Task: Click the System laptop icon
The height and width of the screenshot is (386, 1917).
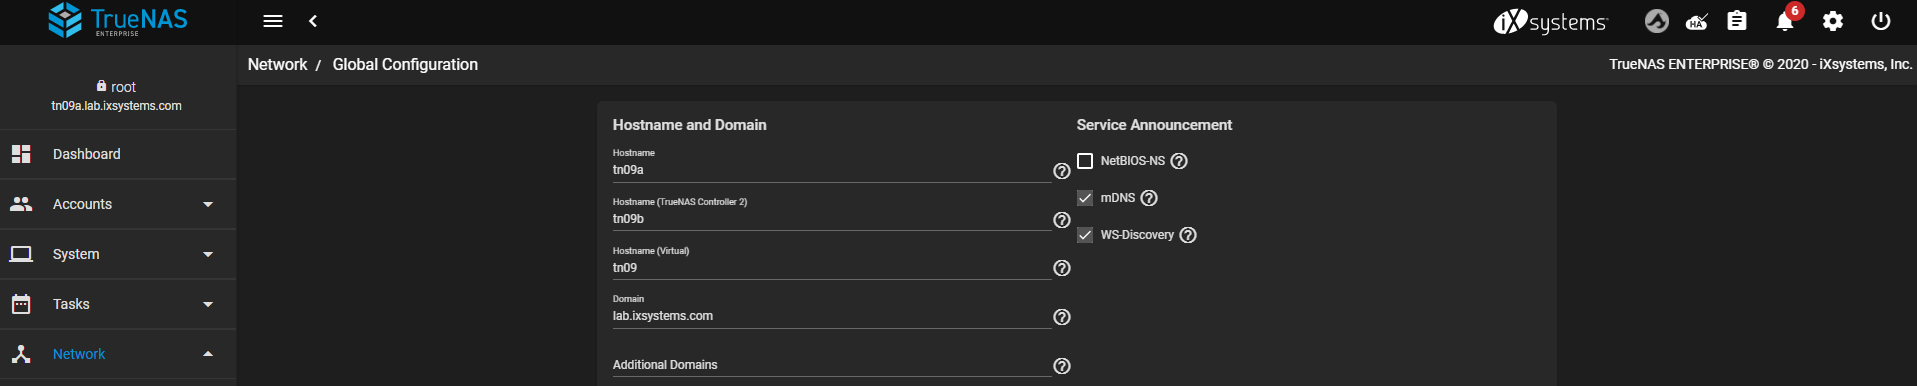Action: (x=21, y=254)
